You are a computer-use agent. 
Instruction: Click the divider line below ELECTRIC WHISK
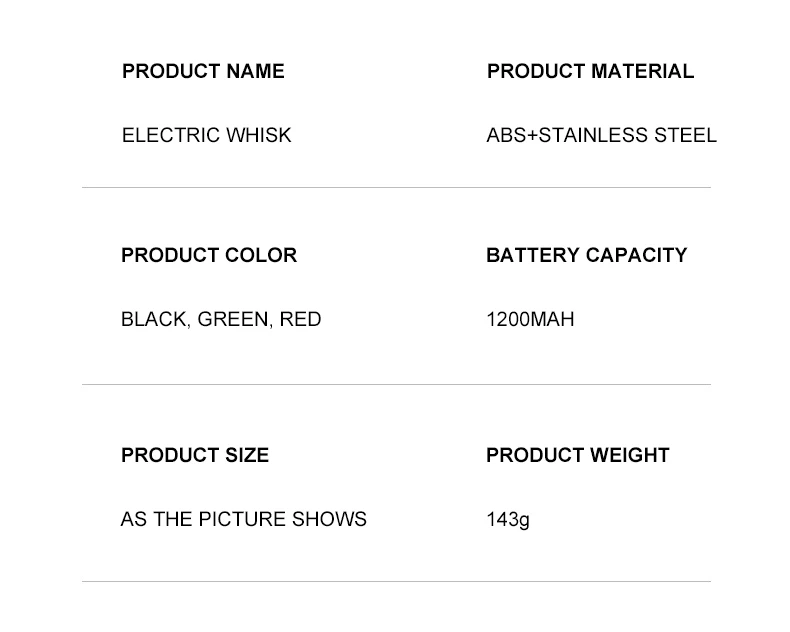pos(396,187)
